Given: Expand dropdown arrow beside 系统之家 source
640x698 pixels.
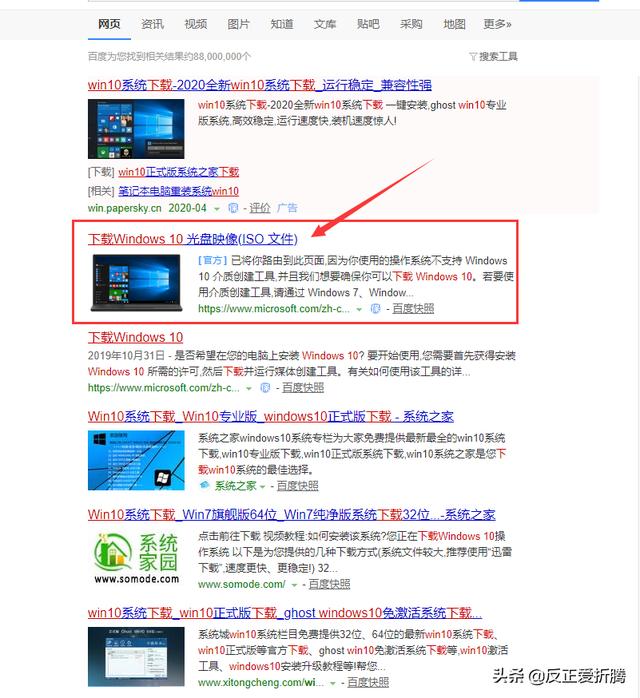Looking at the screenshot, I should [x=262, y=487].
